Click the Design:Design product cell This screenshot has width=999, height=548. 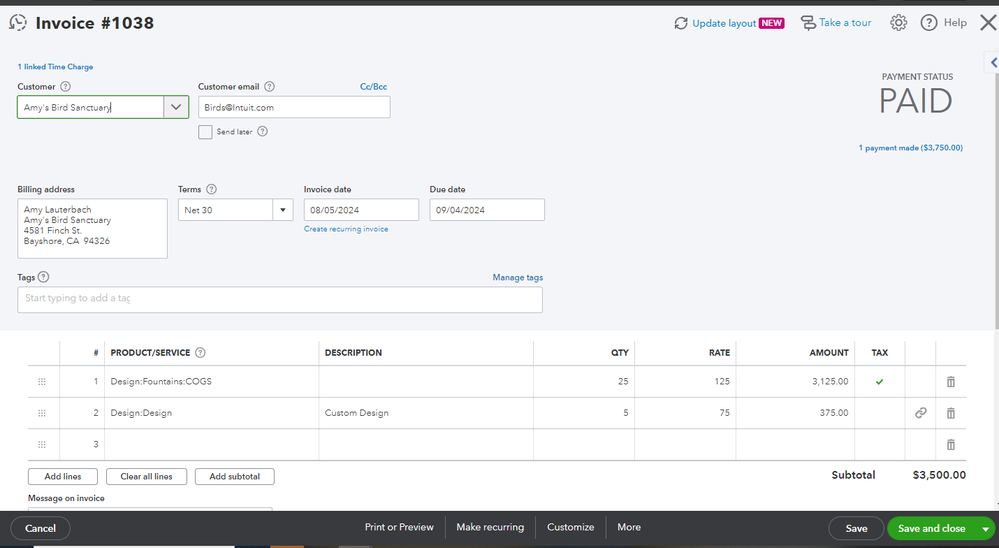pyautogui.click(x=212, y=413)
